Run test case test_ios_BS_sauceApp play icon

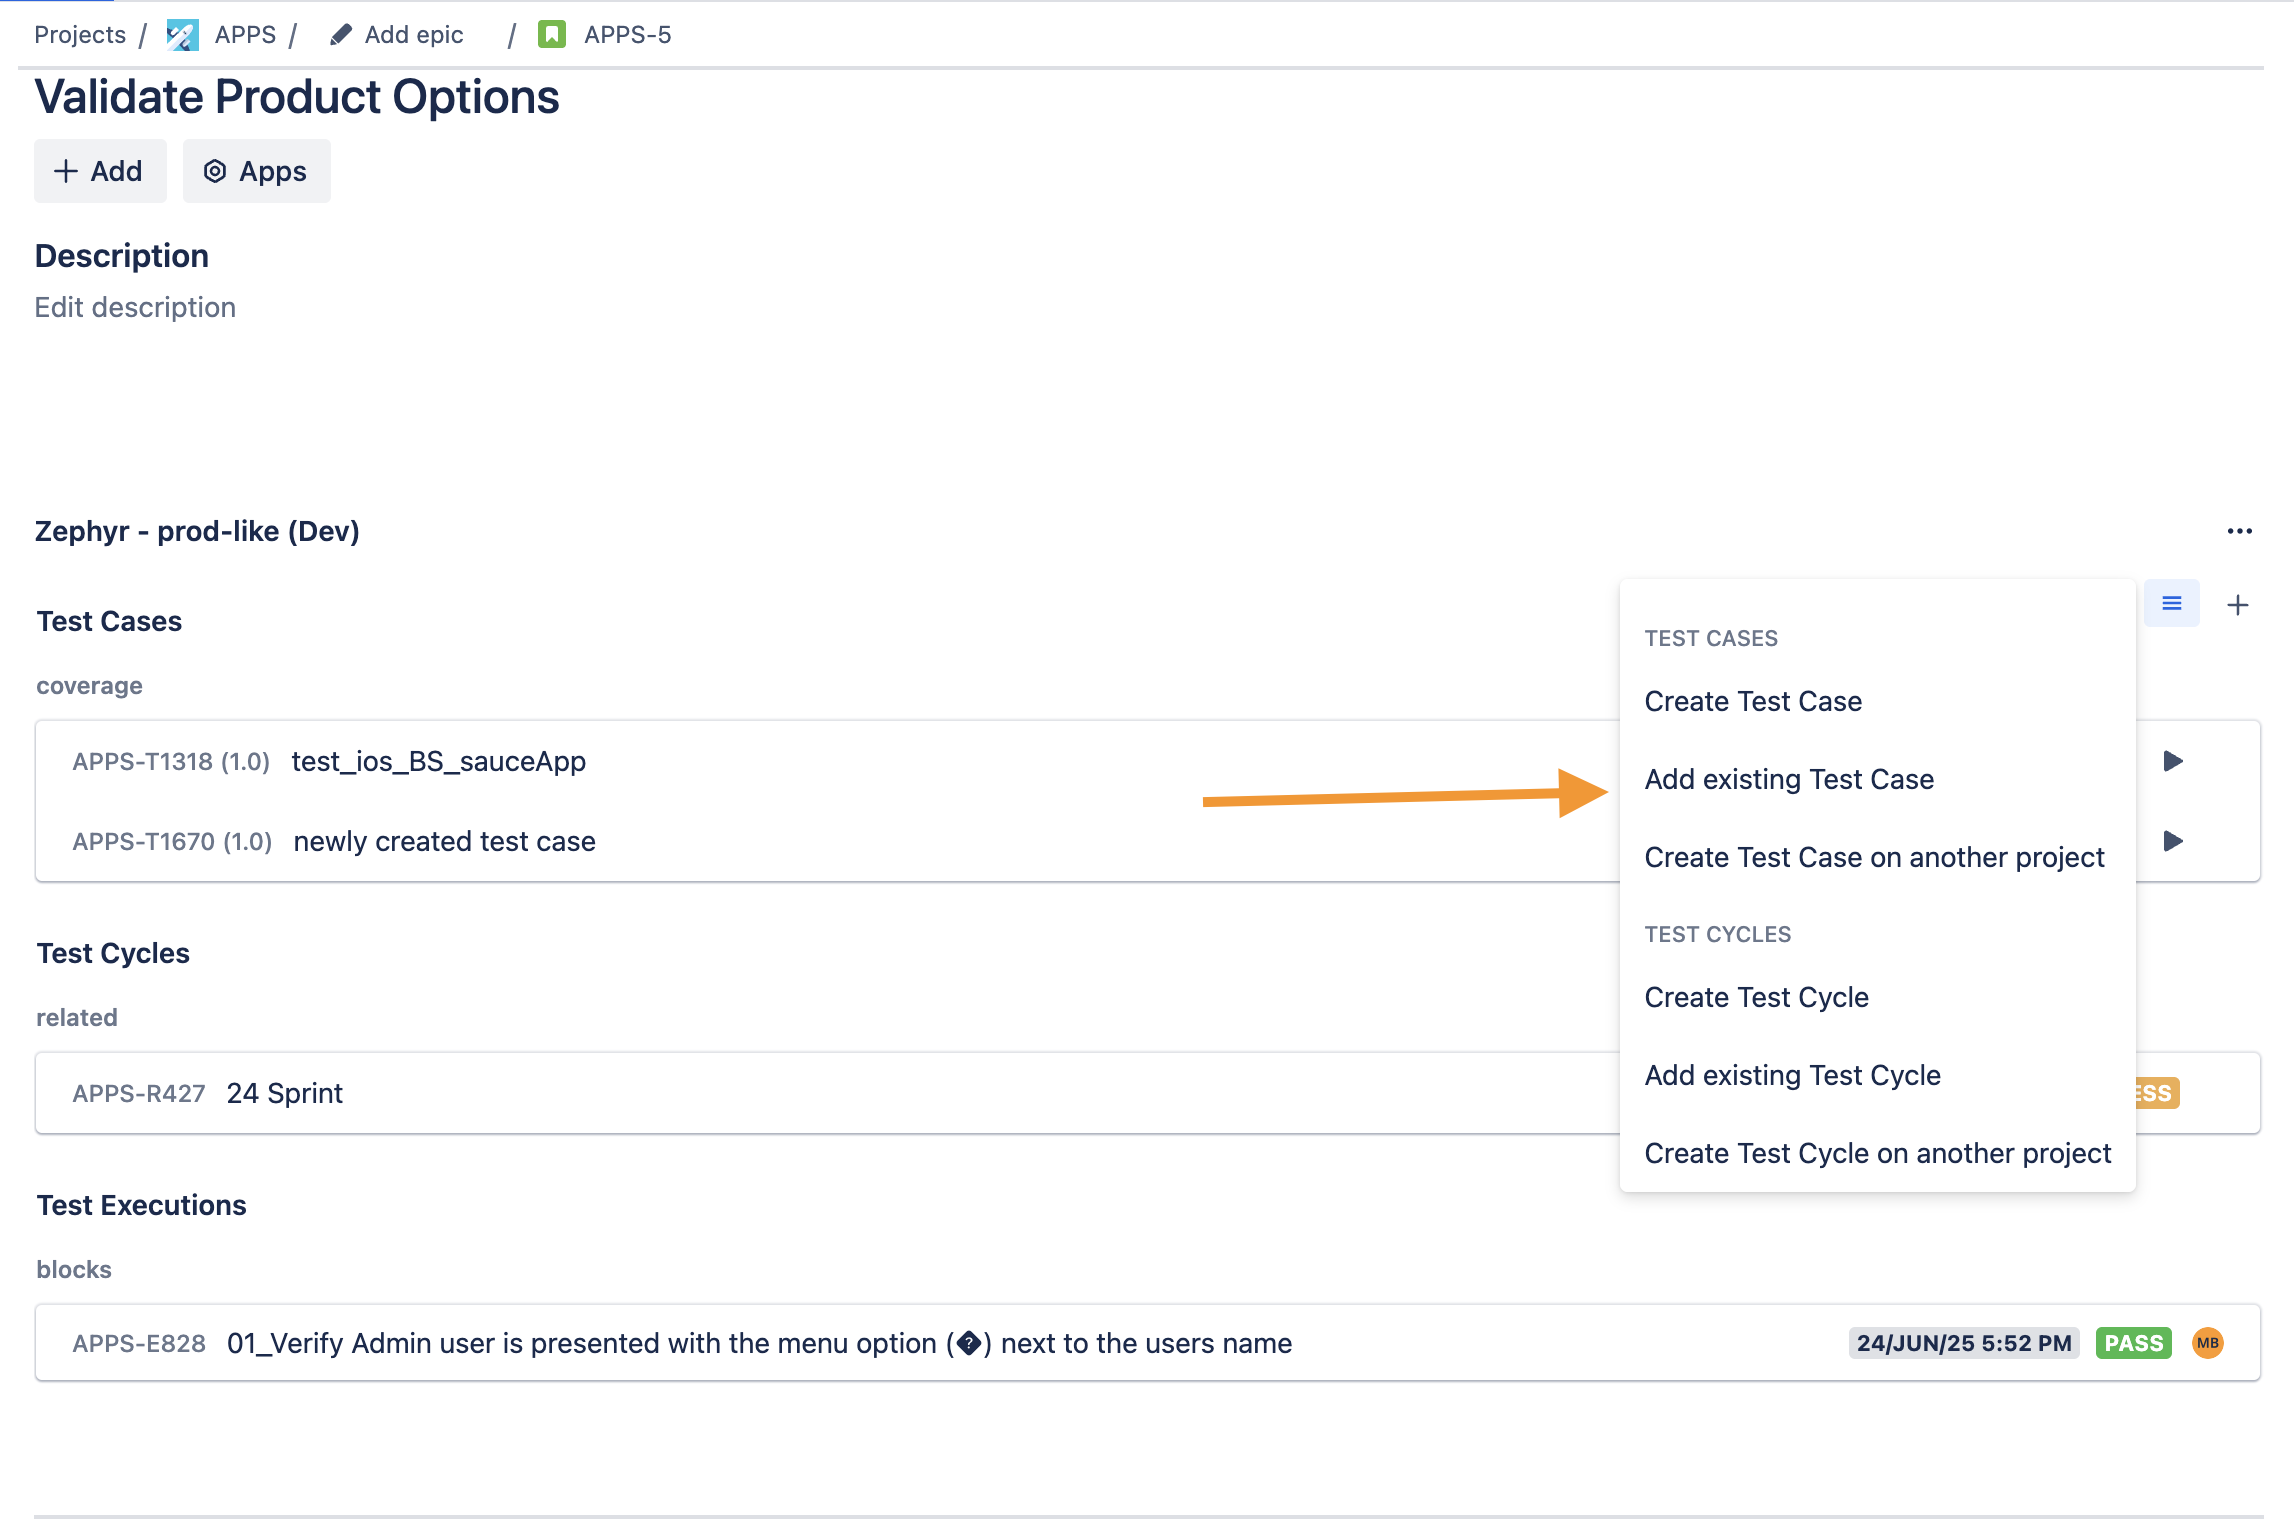[x=2173, y=761]
